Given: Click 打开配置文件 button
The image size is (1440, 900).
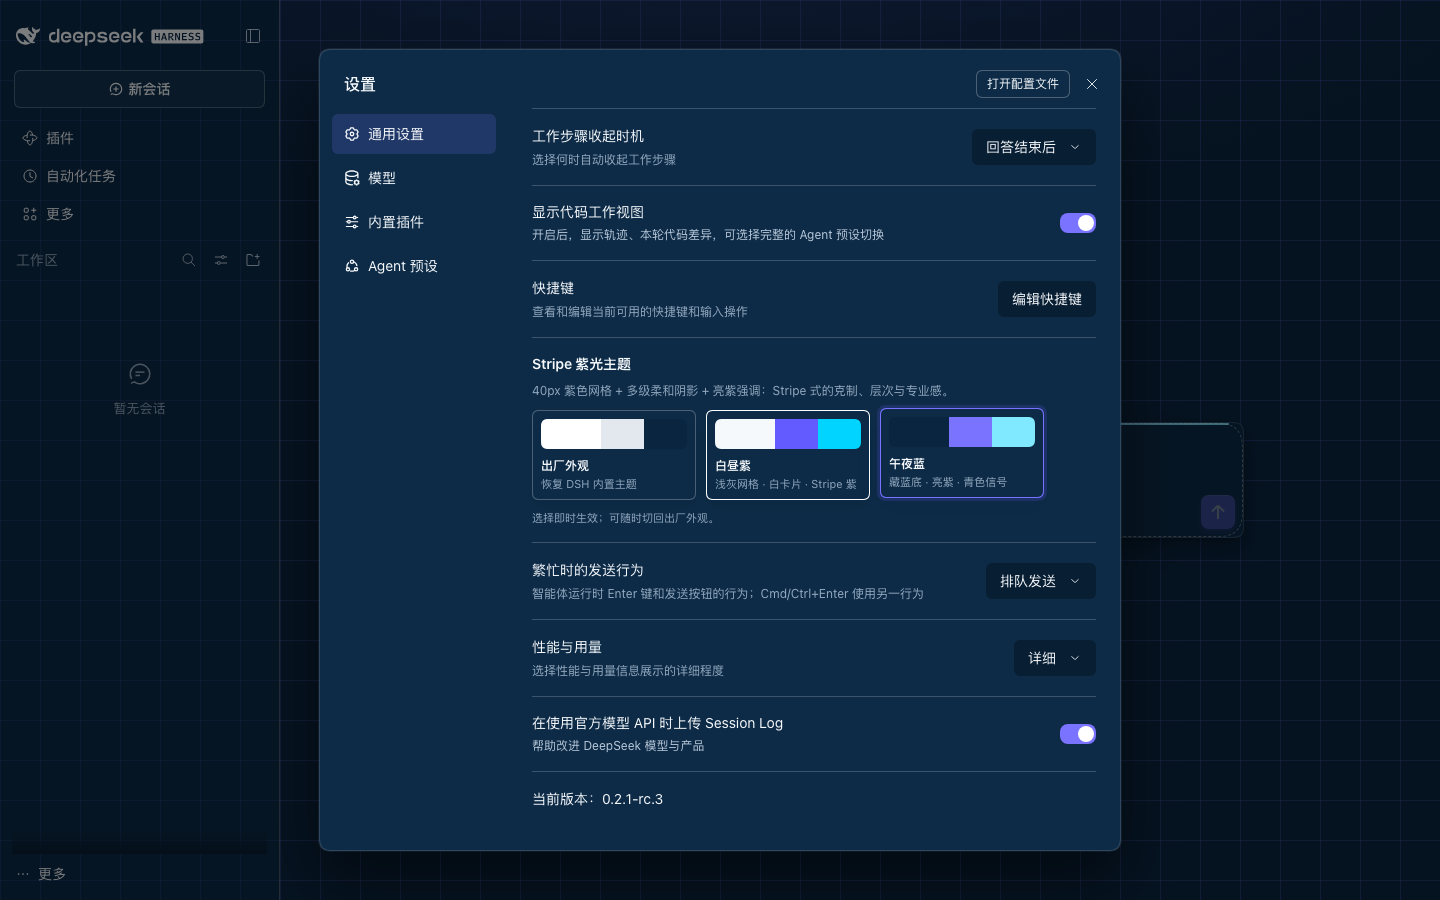Looking at the screenshot, I should 1023,84.
